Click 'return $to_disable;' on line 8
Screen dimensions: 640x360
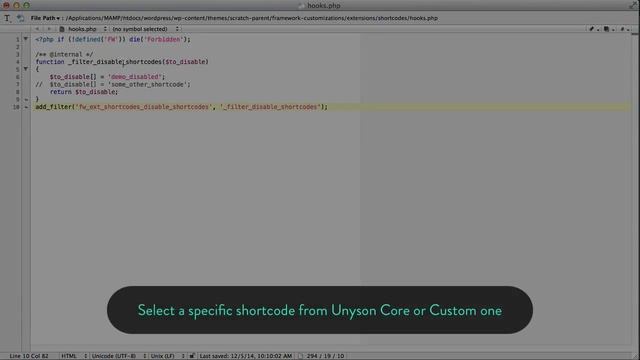[84, 92]
